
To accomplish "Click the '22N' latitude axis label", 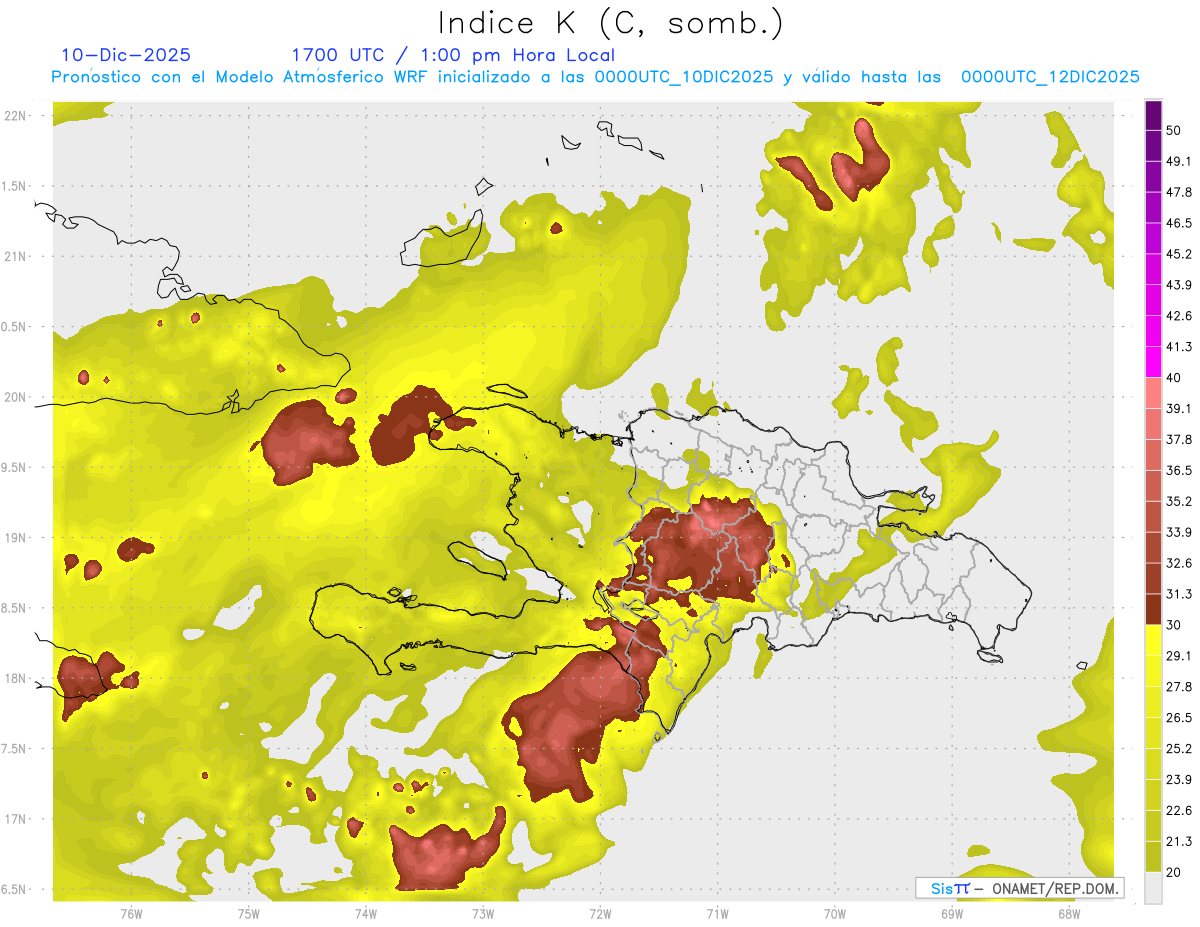I will (x=15, y=115).
